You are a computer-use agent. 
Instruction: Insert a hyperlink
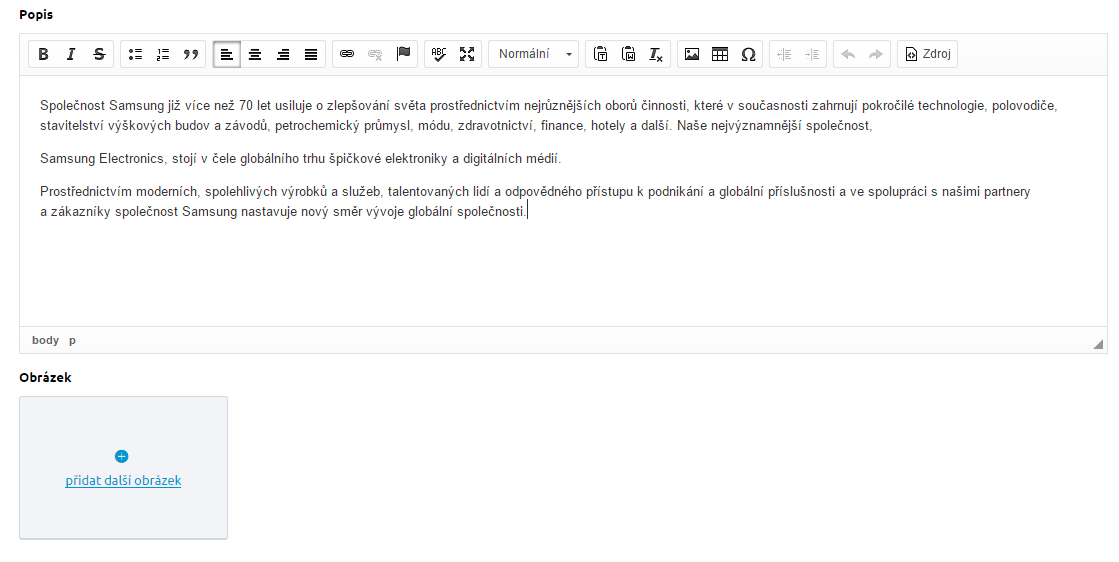pos(347,54)
